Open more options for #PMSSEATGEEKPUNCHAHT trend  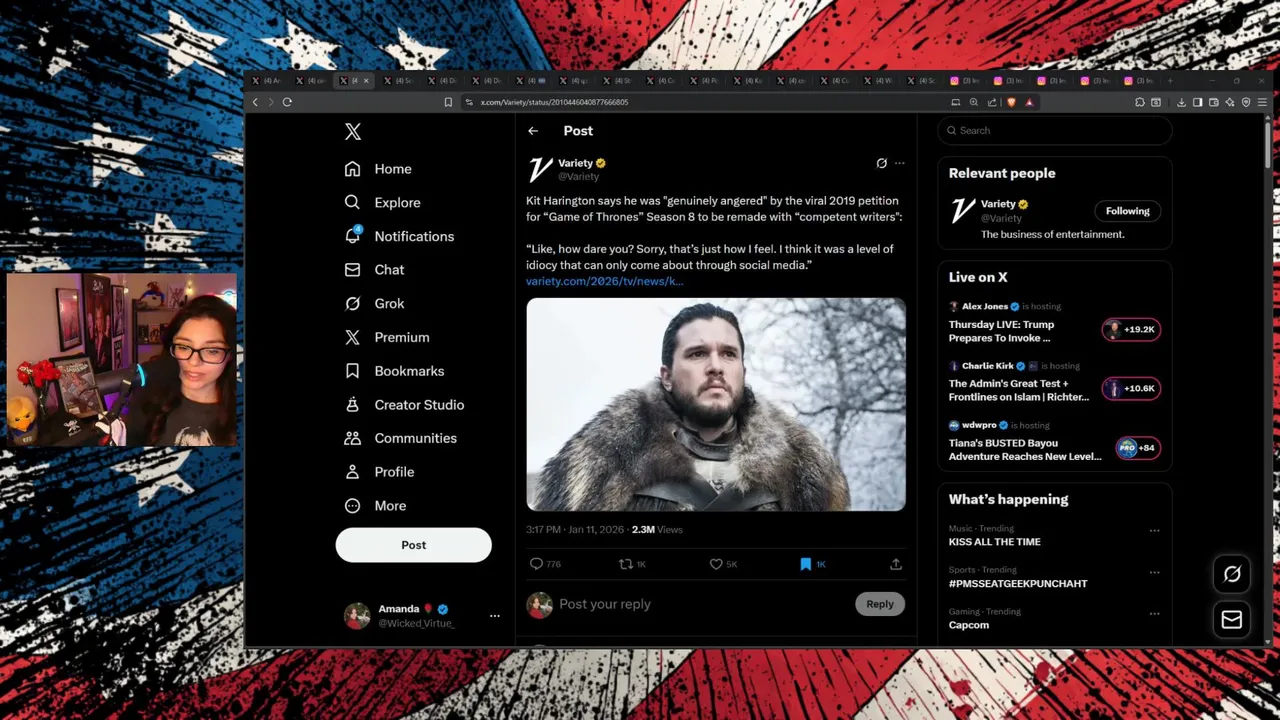[1154, 572]
